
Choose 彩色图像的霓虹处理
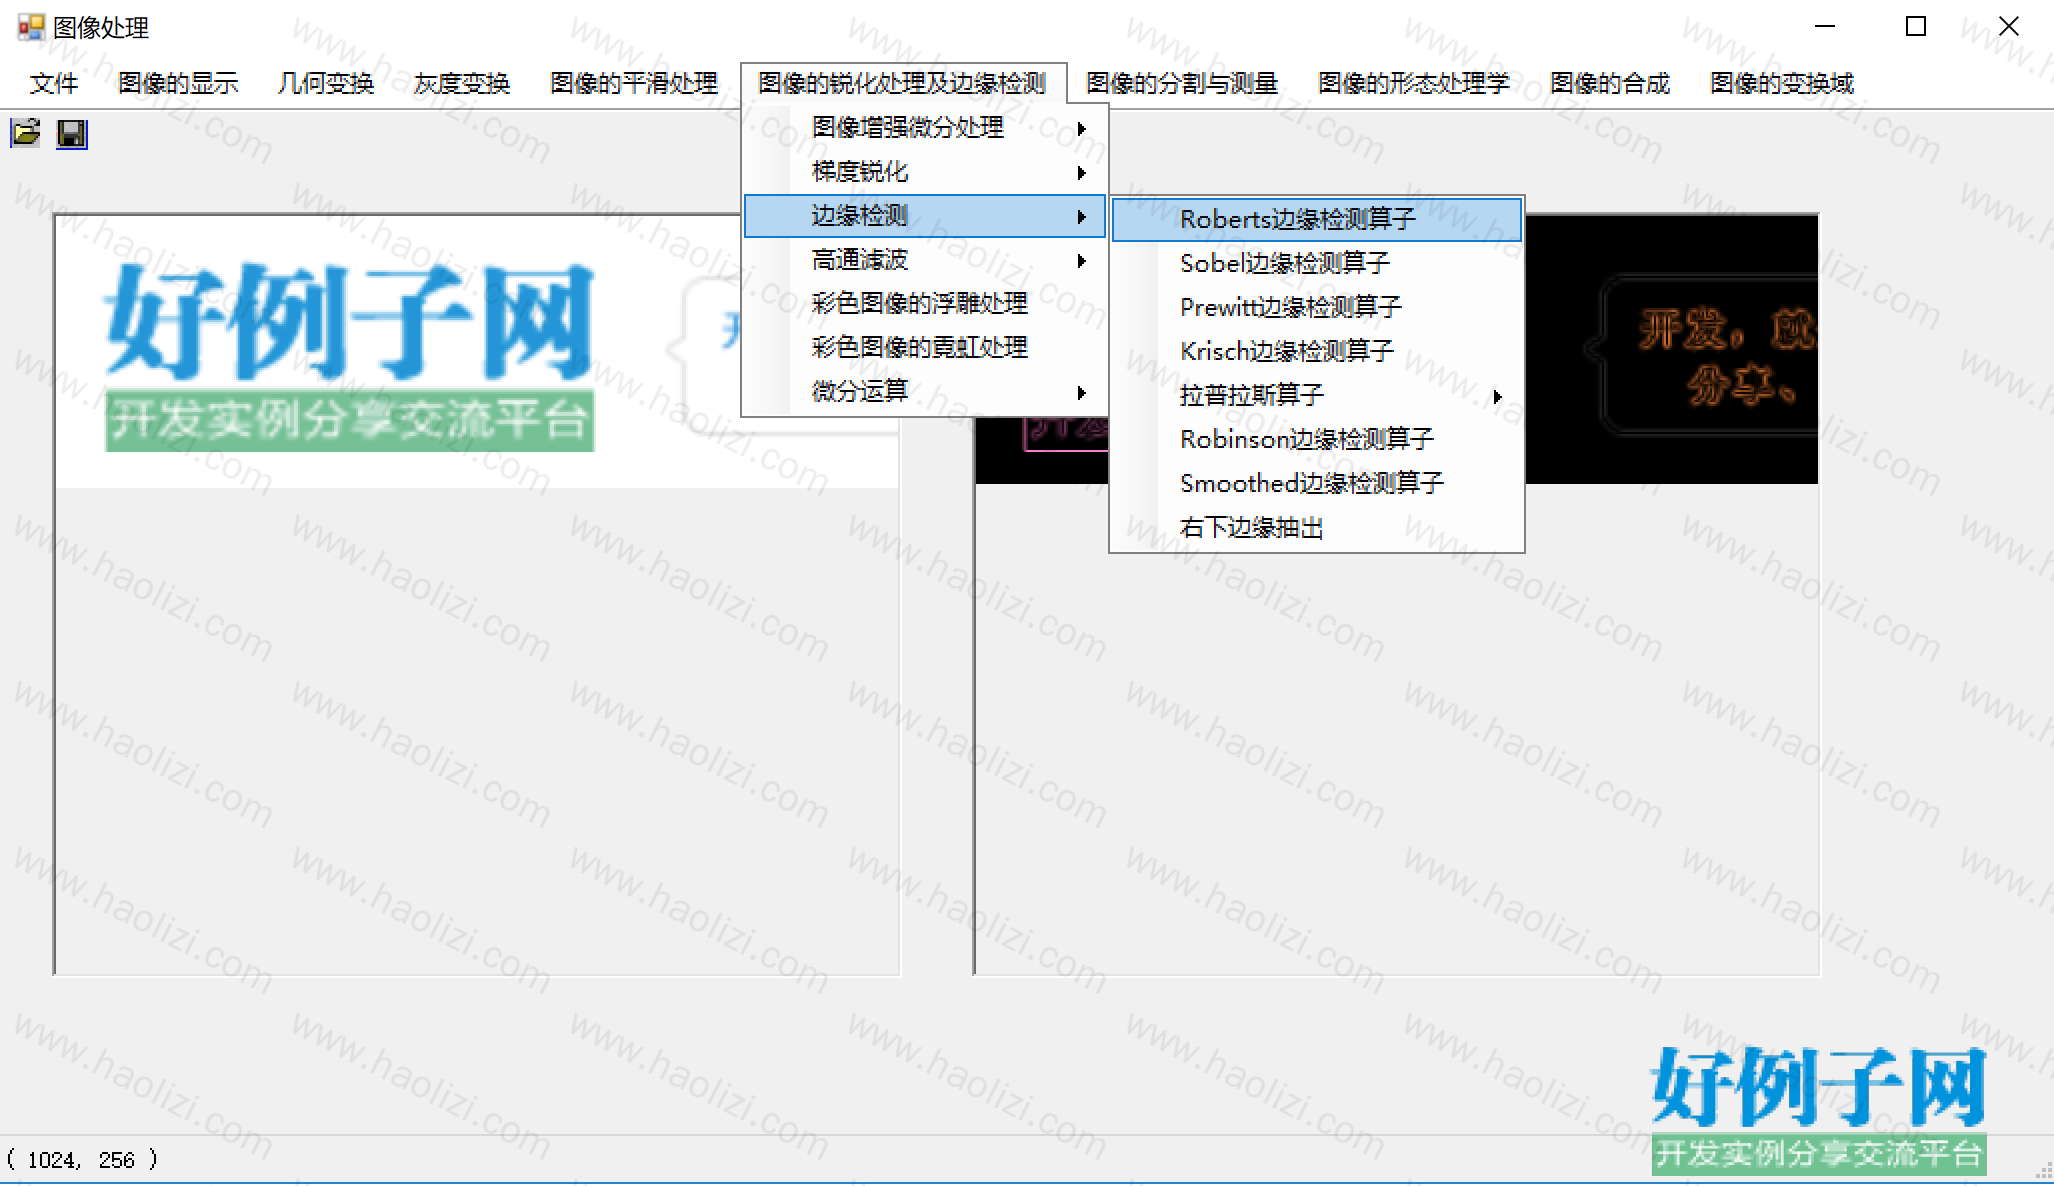pos(925,348)
